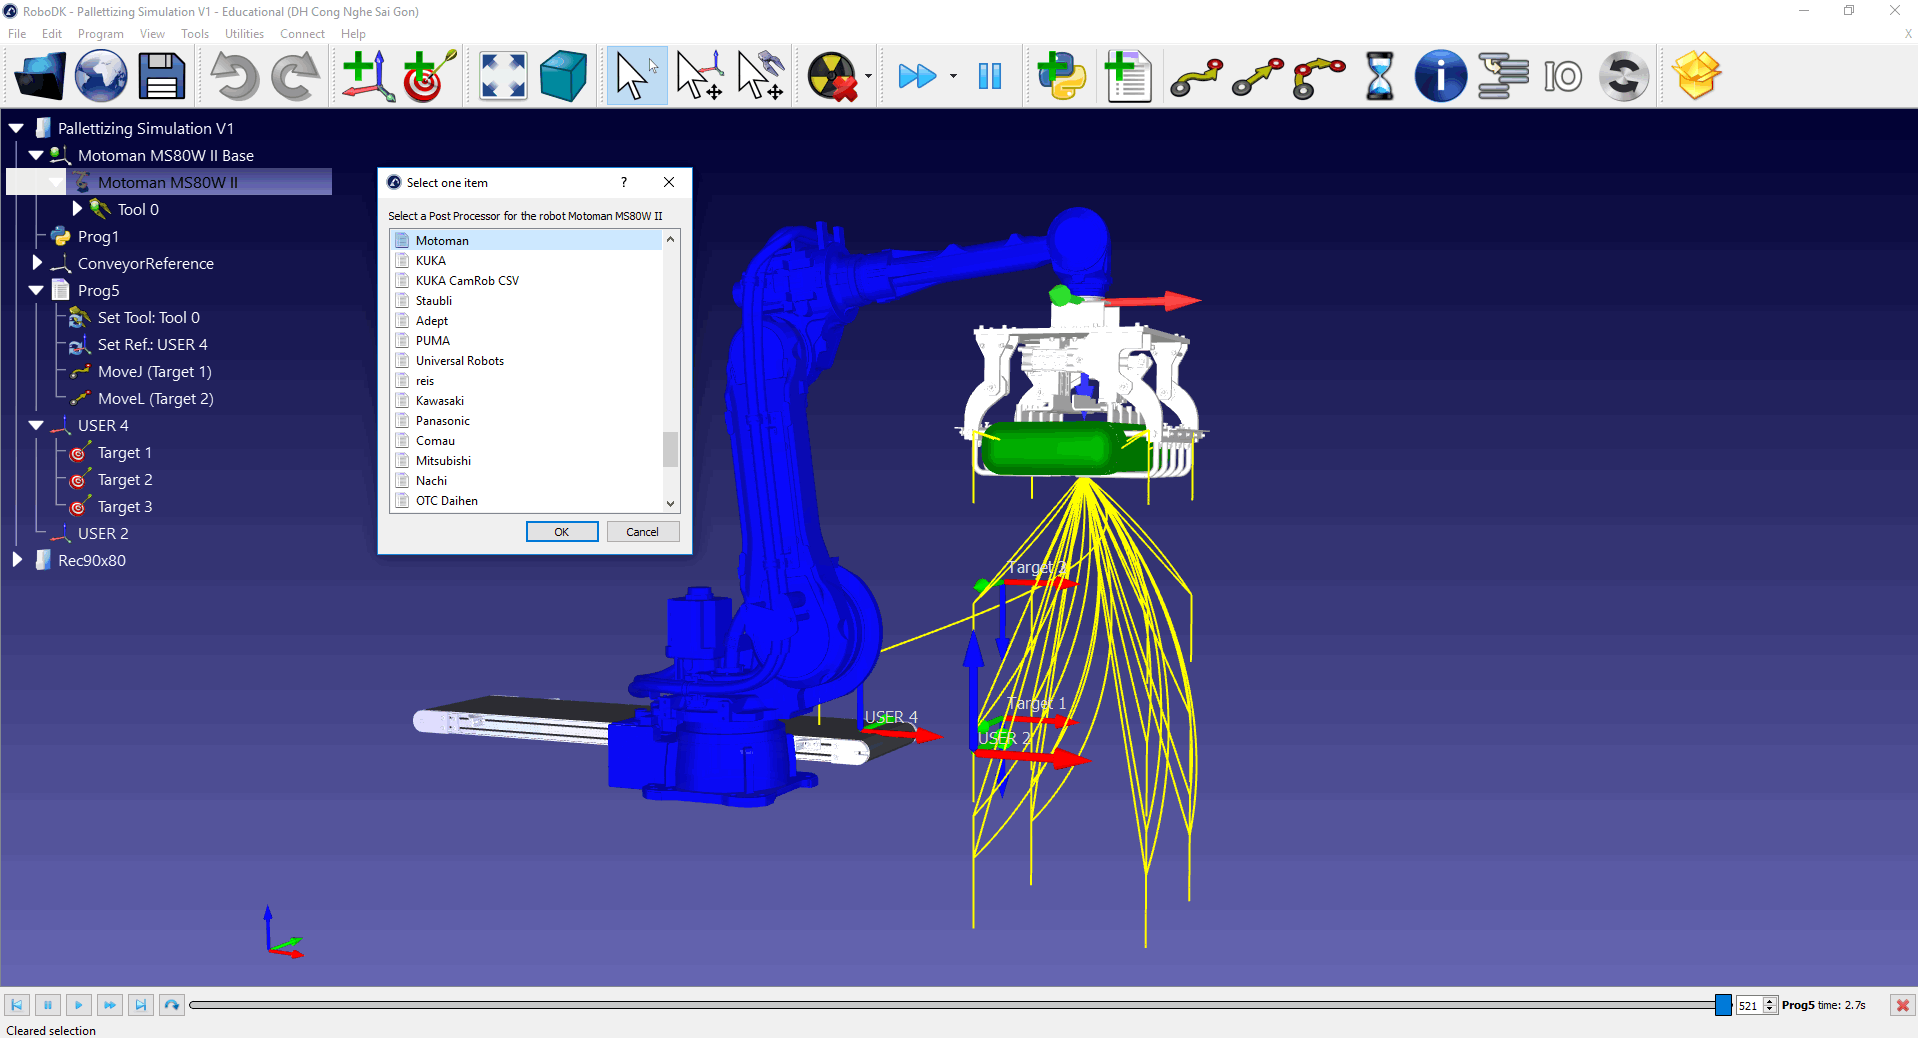The image size is (1918, 1038).
Task: Open the Utilities menu
Action: 244,34
